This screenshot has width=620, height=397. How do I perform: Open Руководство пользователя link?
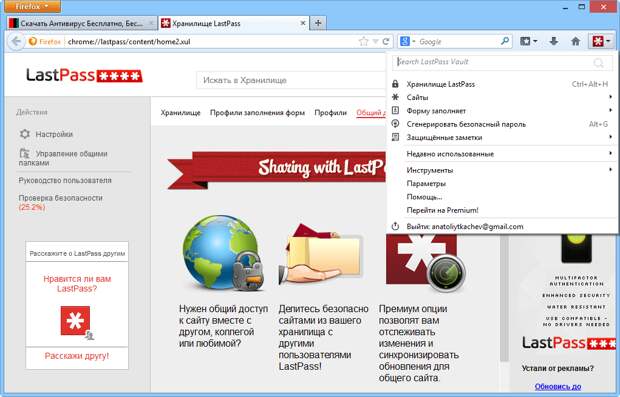[x=65, y=180]
